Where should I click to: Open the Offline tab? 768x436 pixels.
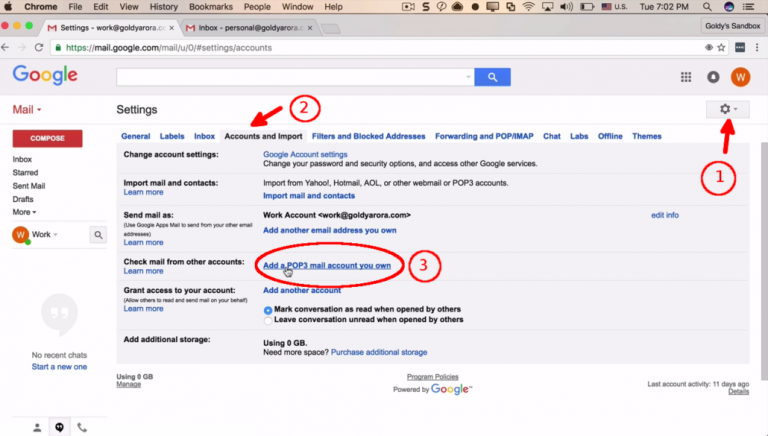pos(610,136)
